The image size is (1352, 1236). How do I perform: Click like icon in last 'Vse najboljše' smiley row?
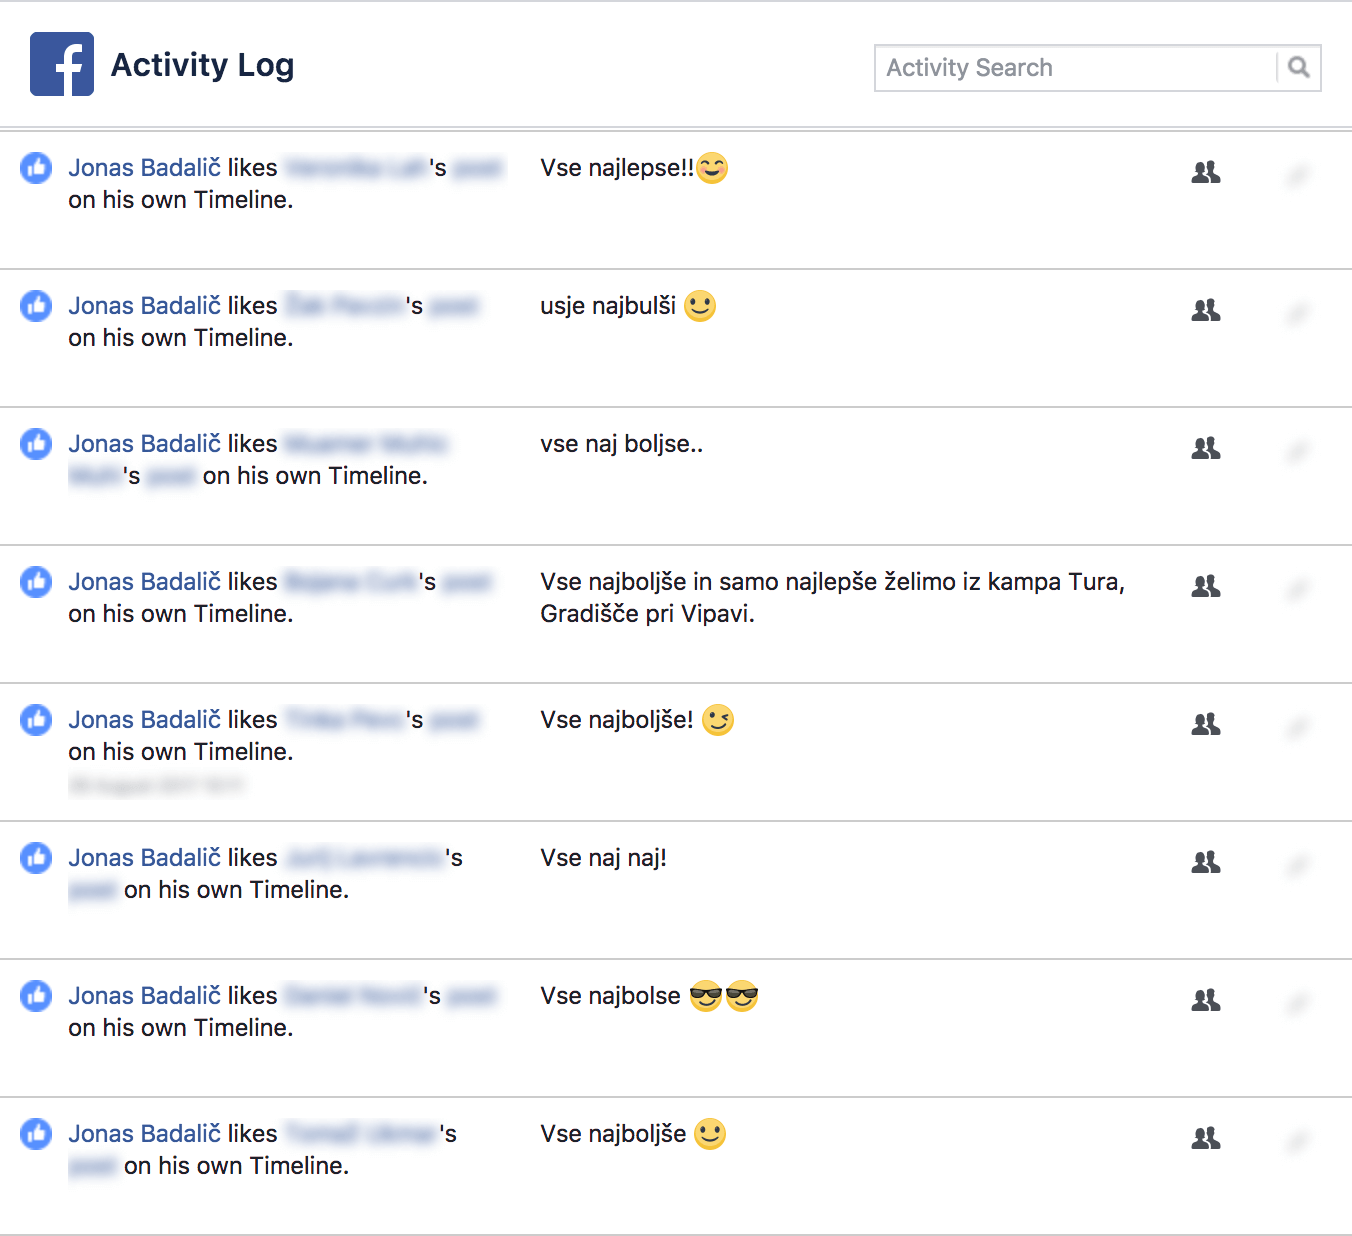(37, 1133)
